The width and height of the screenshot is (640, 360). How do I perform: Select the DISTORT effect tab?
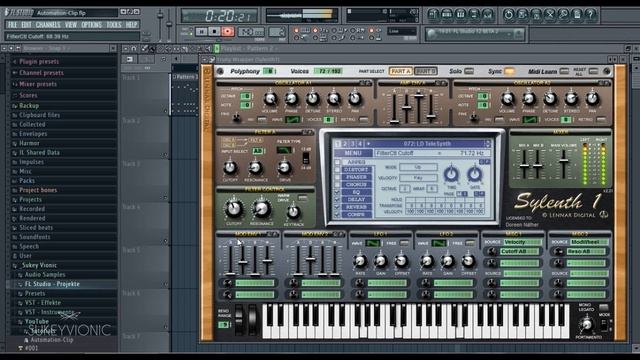coord(357,170)
